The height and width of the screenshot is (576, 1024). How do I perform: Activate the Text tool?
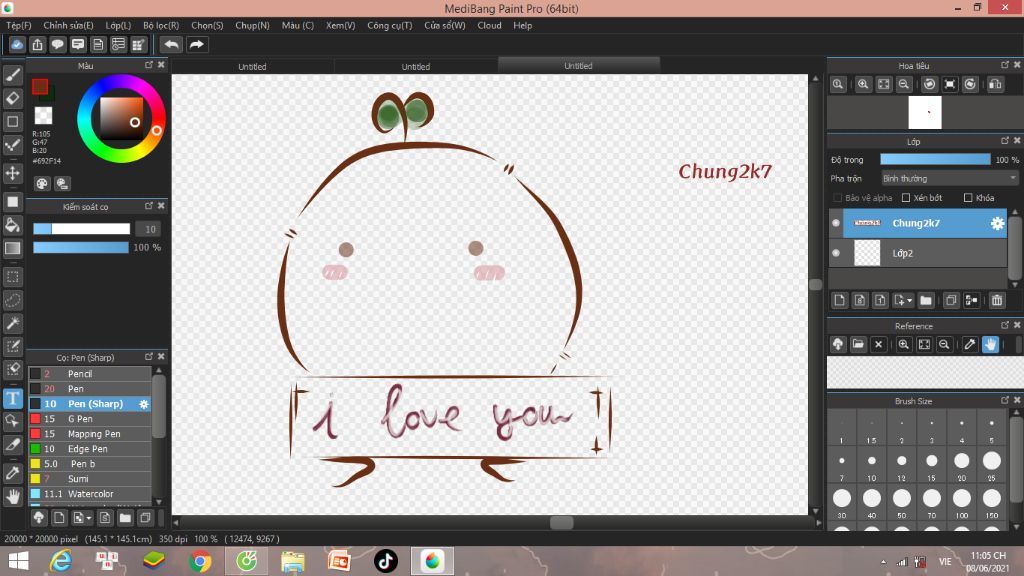(x=12, y=398)
